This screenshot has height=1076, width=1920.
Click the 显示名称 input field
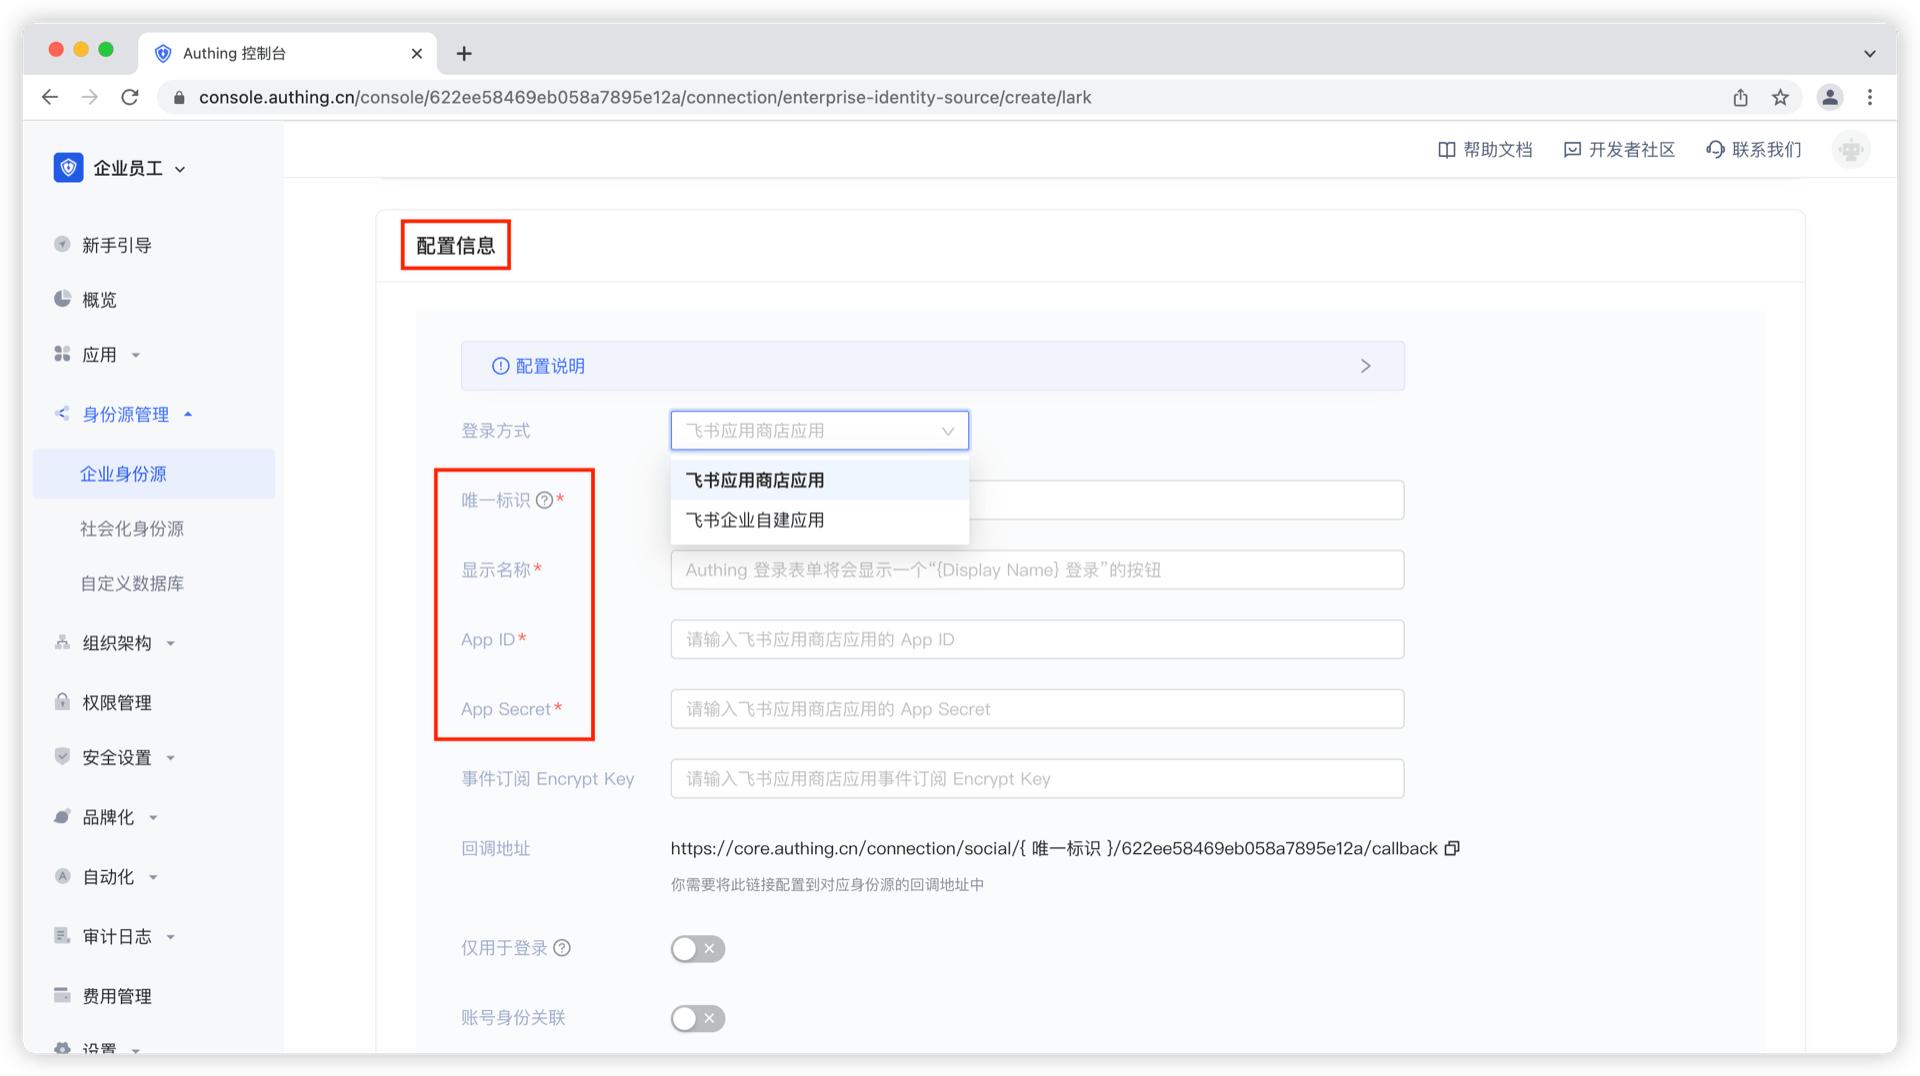tap(1037, 570)
